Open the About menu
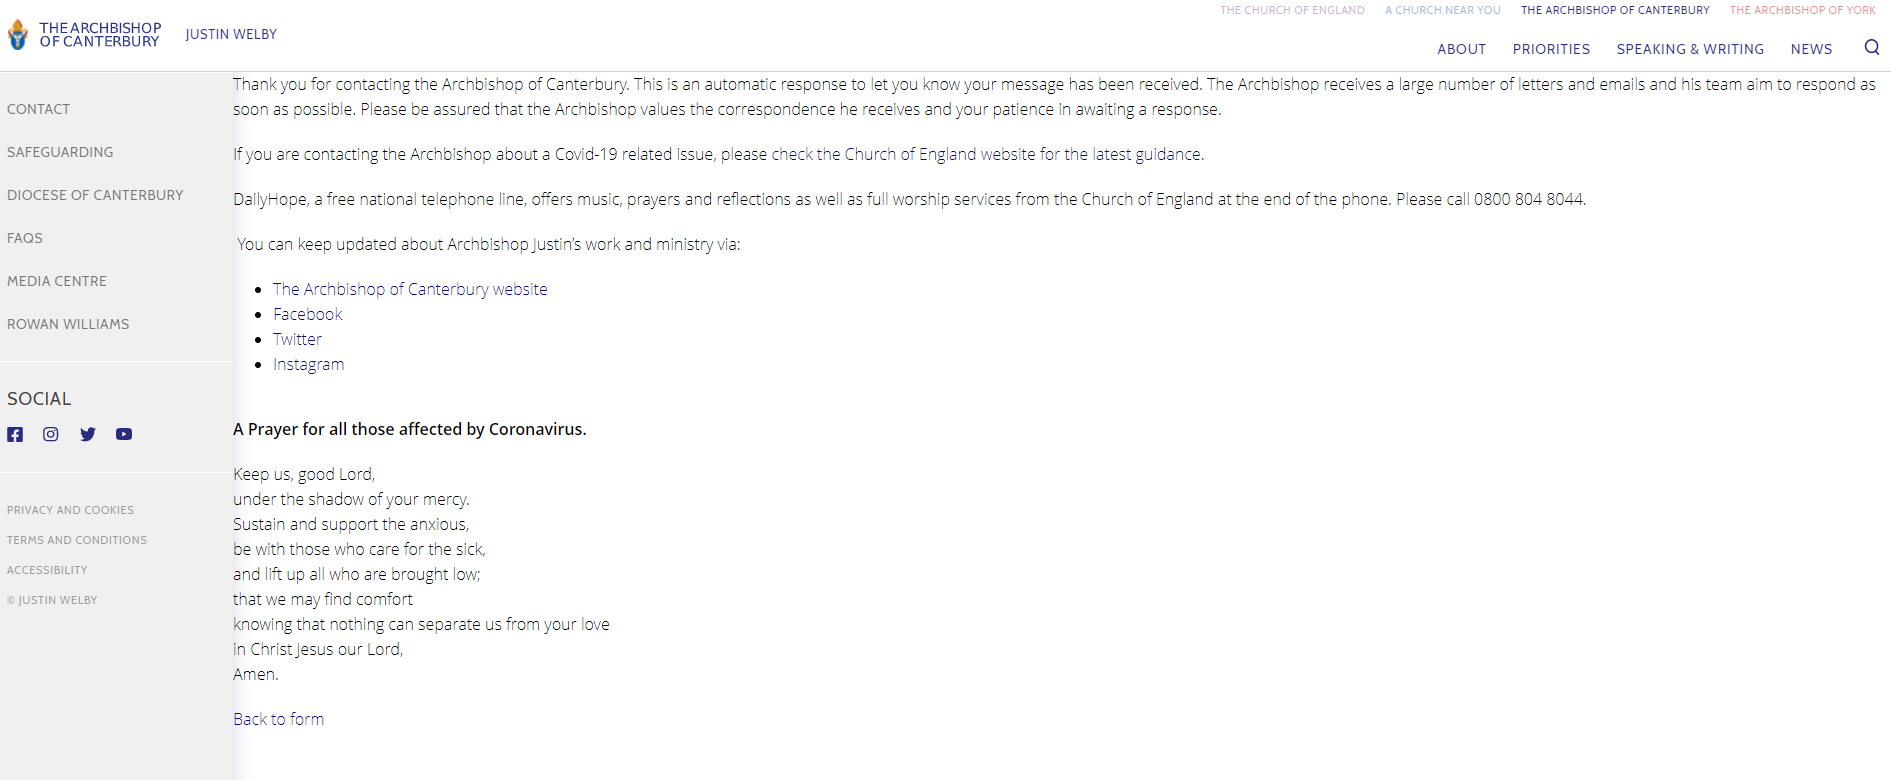 pos(1462,49)
